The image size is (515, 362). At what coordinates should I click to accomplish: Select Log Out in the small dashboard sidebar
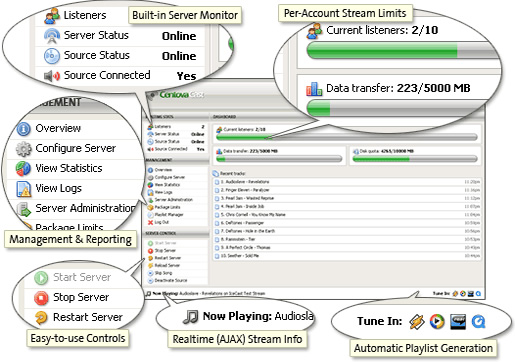pos(162,222)
